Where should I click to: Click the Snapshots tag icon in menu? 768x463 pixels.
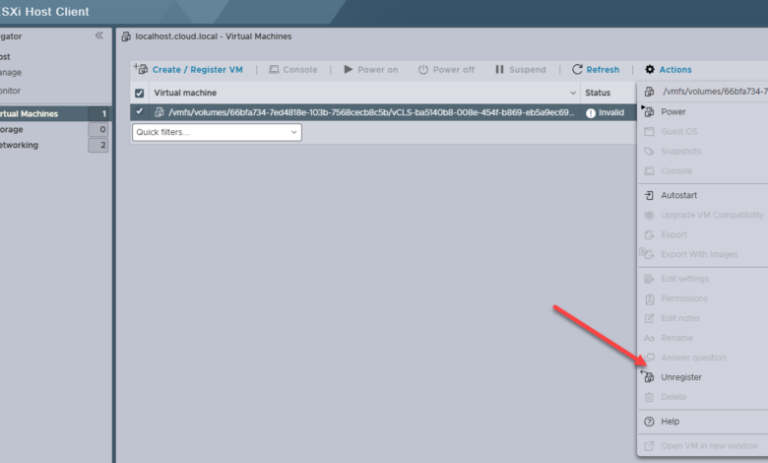tap(649, 151)
